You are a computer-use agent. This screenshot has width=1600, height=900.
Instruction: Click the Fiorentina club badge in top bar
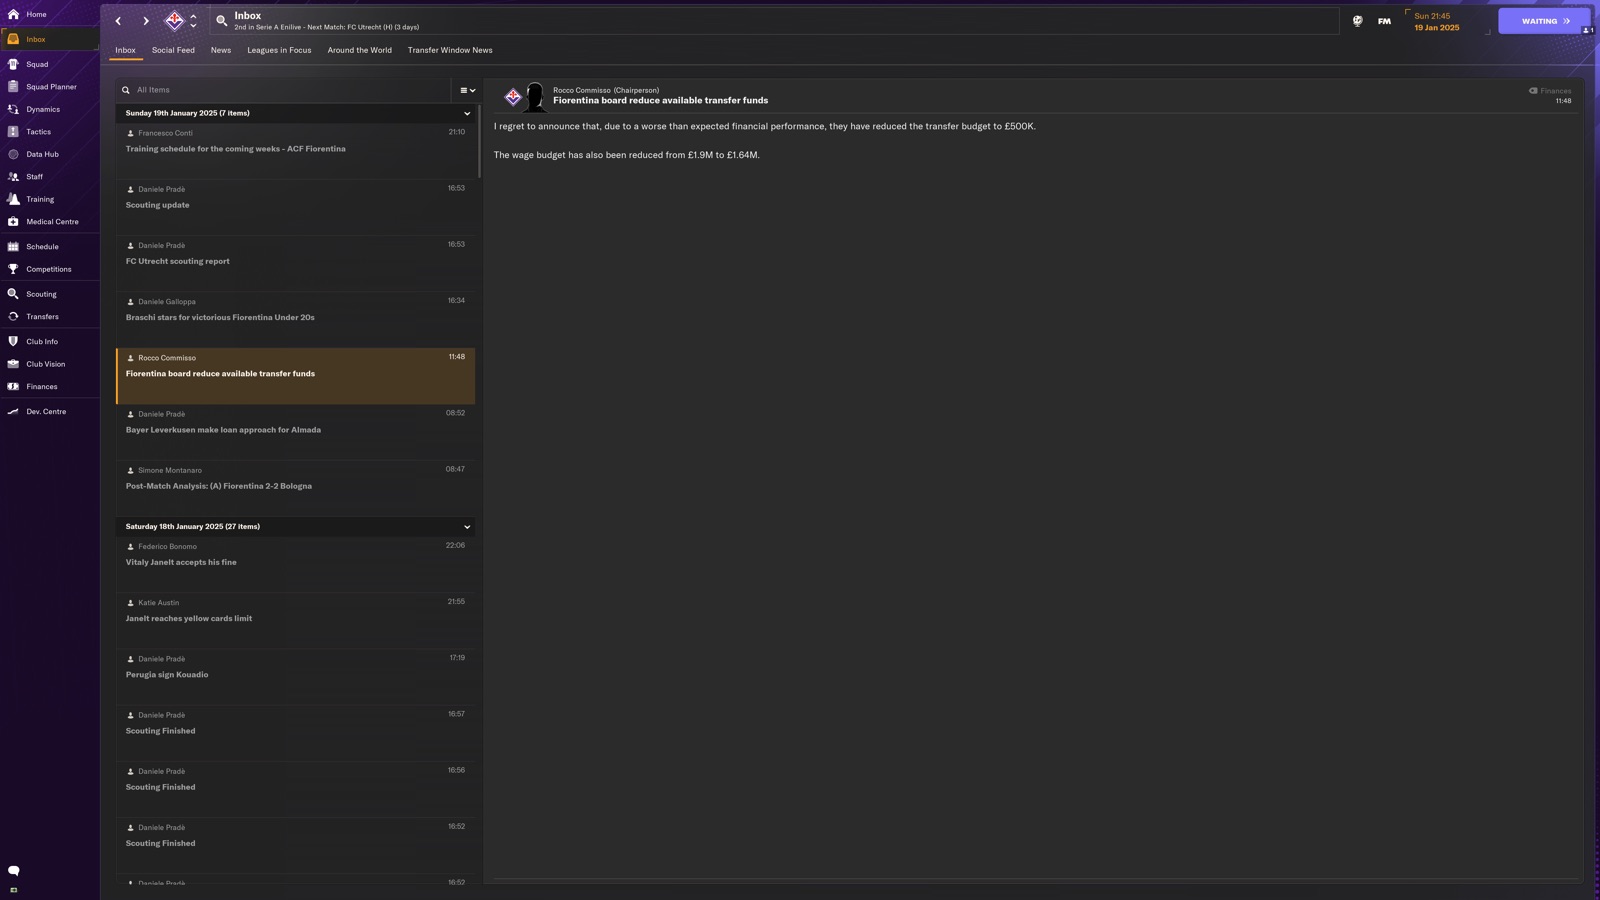(x=174, y=20)
